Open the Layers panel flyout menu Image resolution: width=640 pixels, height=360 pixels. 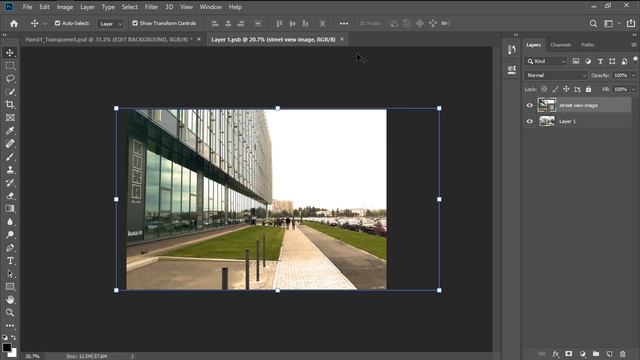click(633, 45)
